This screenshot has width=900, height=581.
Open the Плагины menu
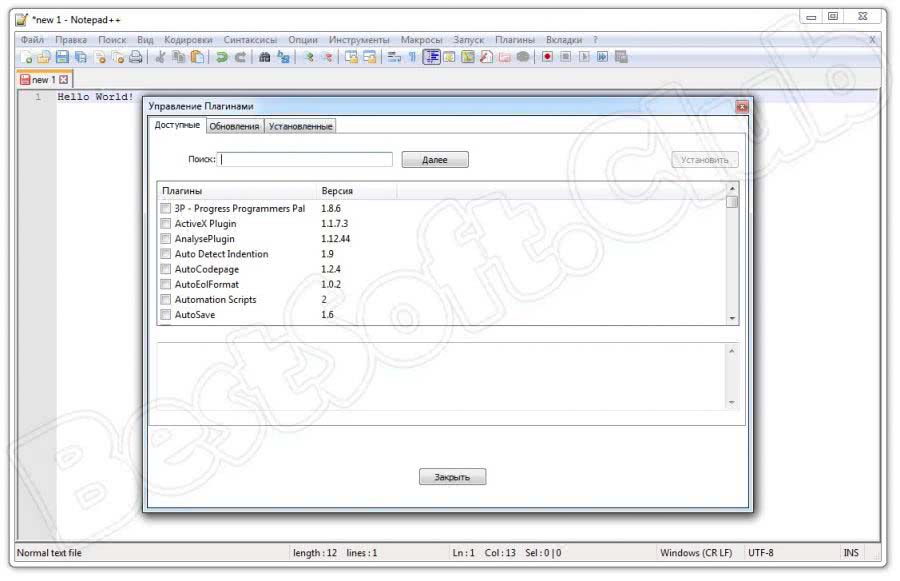tap(515, 40)
